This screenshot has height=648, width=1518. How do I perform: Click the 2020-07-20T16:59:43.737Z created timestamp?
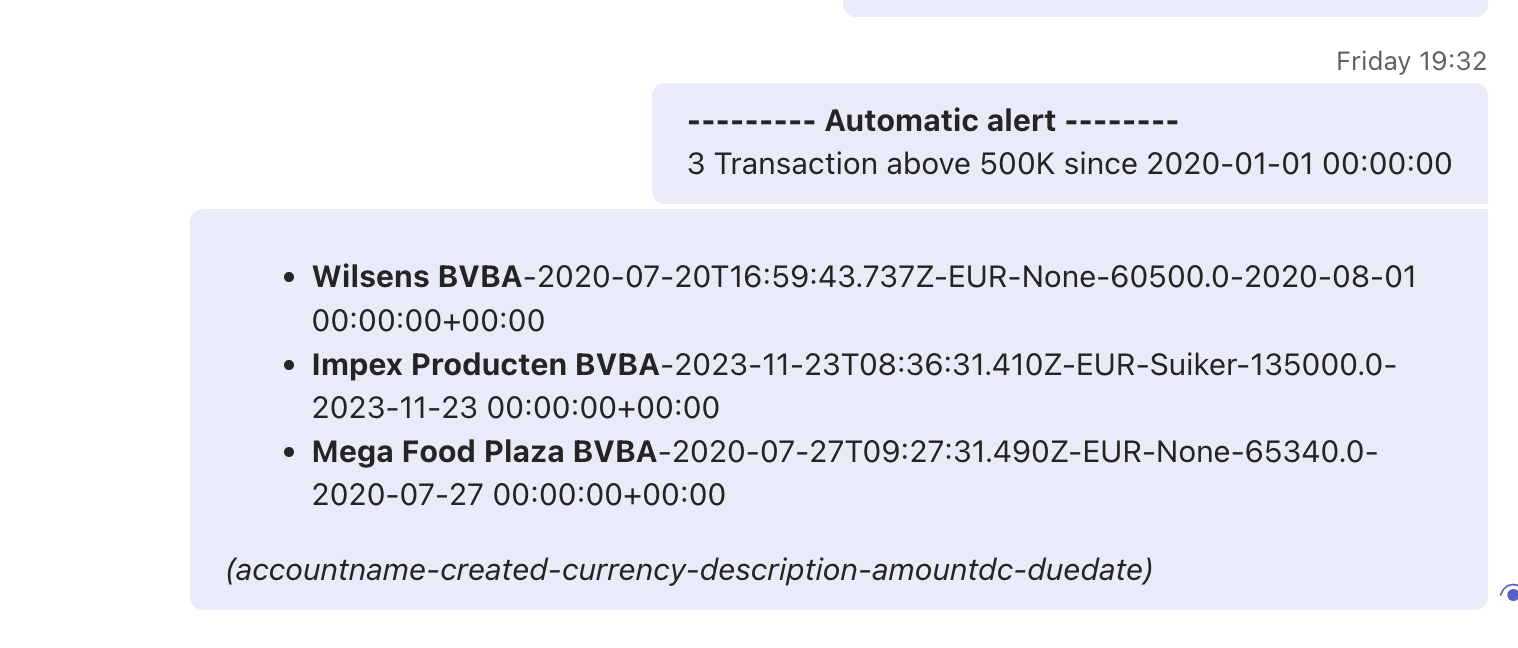click(x=735, y=277)
